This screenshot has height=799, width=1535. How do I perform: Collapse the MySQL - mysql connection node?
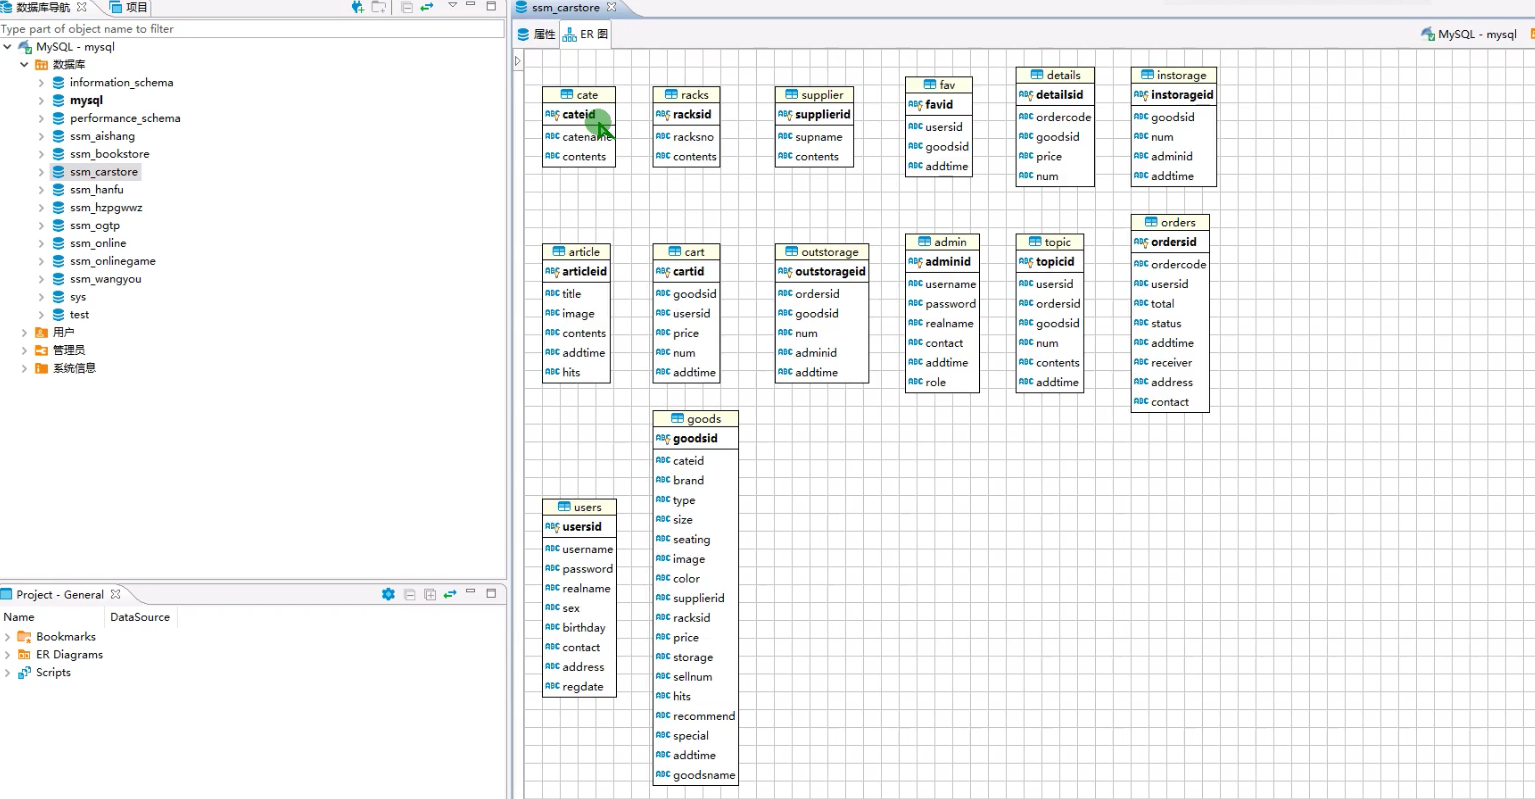pos(8,47)
